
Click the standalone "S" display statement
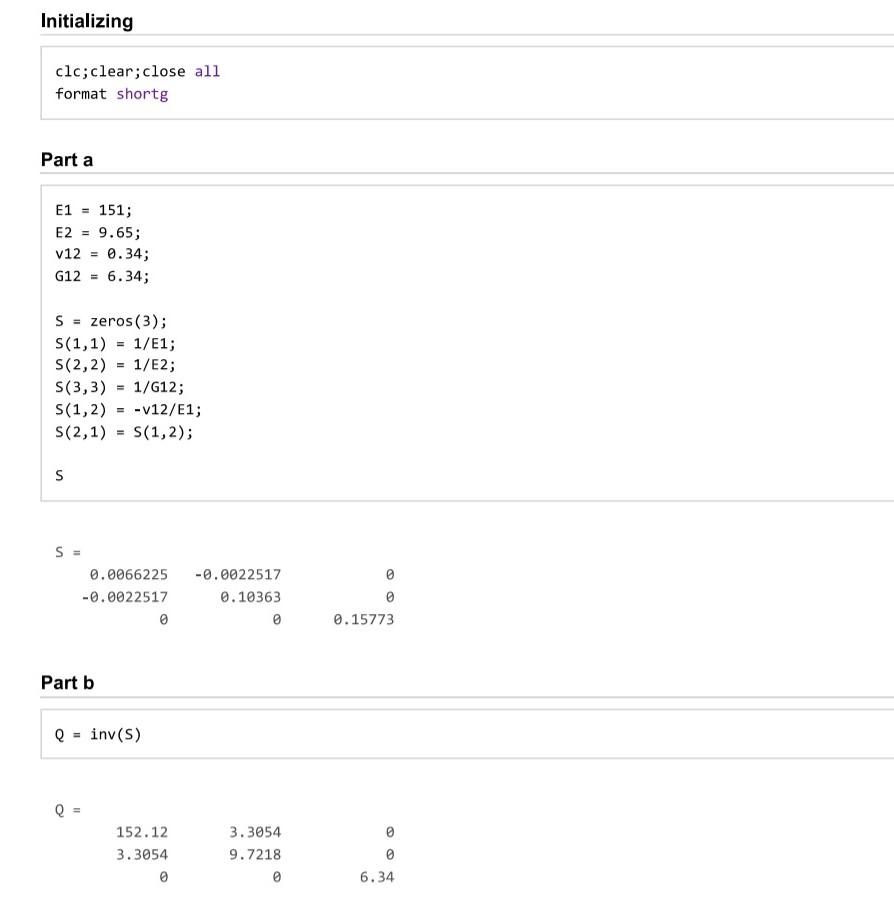(58, 475)
